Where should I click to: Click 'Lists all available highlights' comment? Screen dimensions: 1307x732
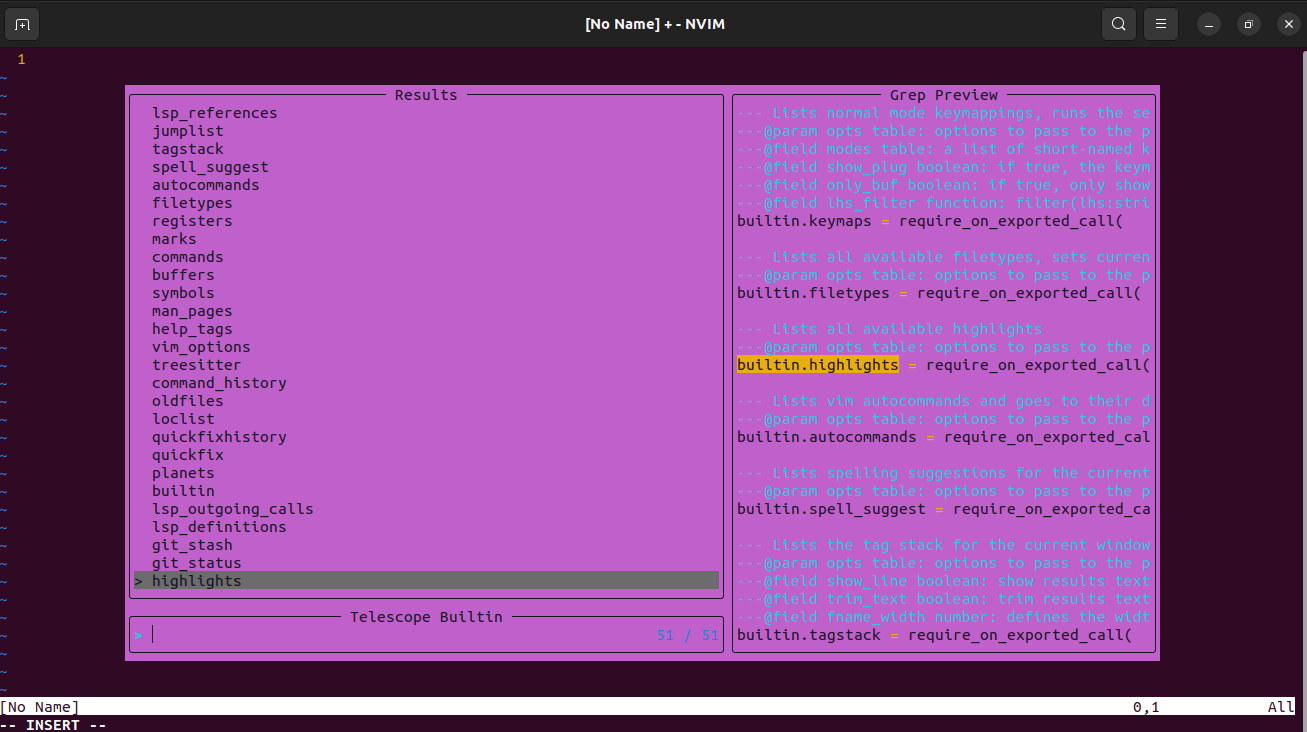890,329
